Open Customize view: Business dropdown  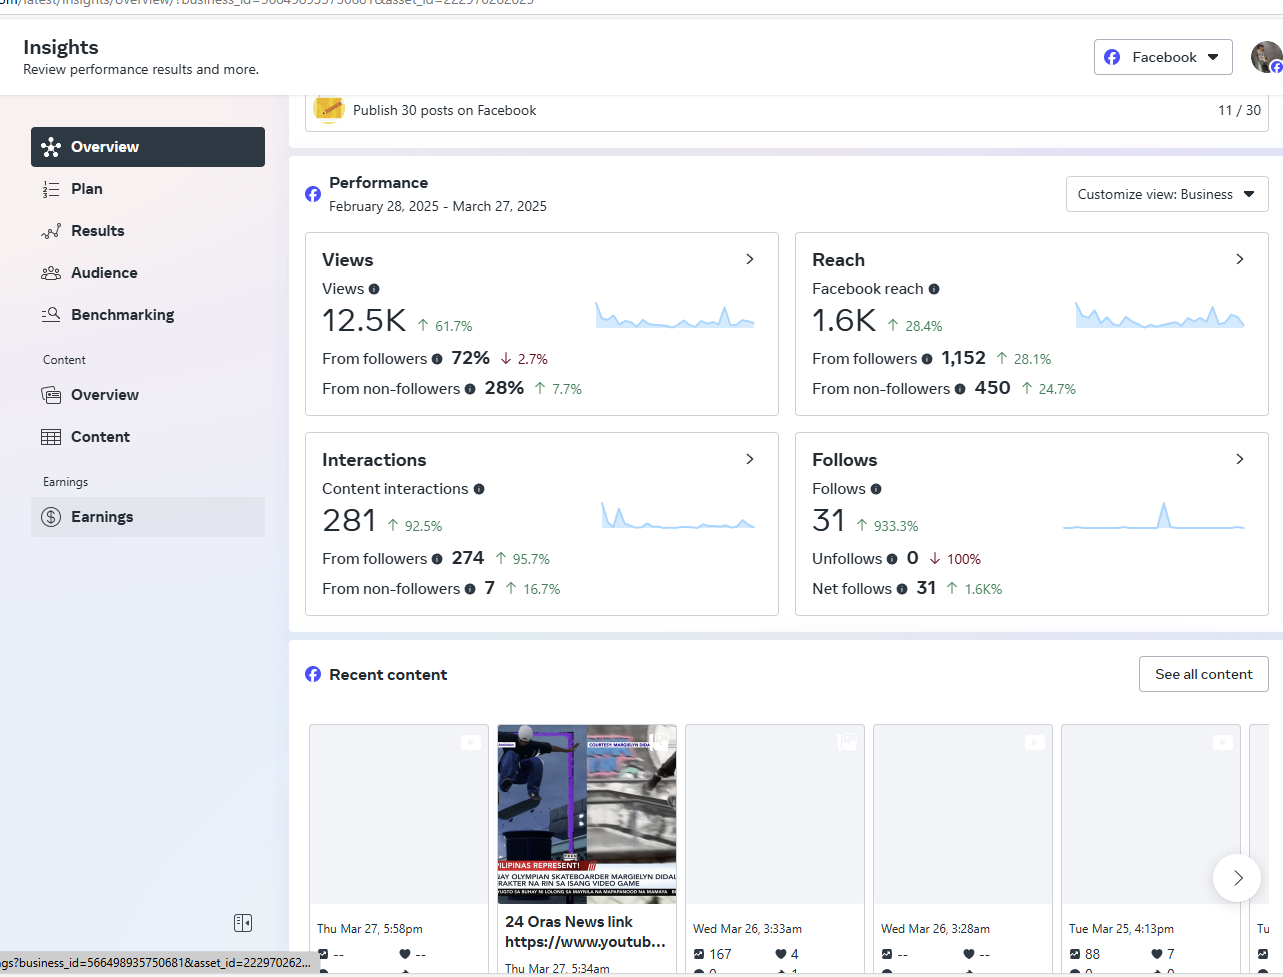pyautogui.click(x=1167, y=194)
